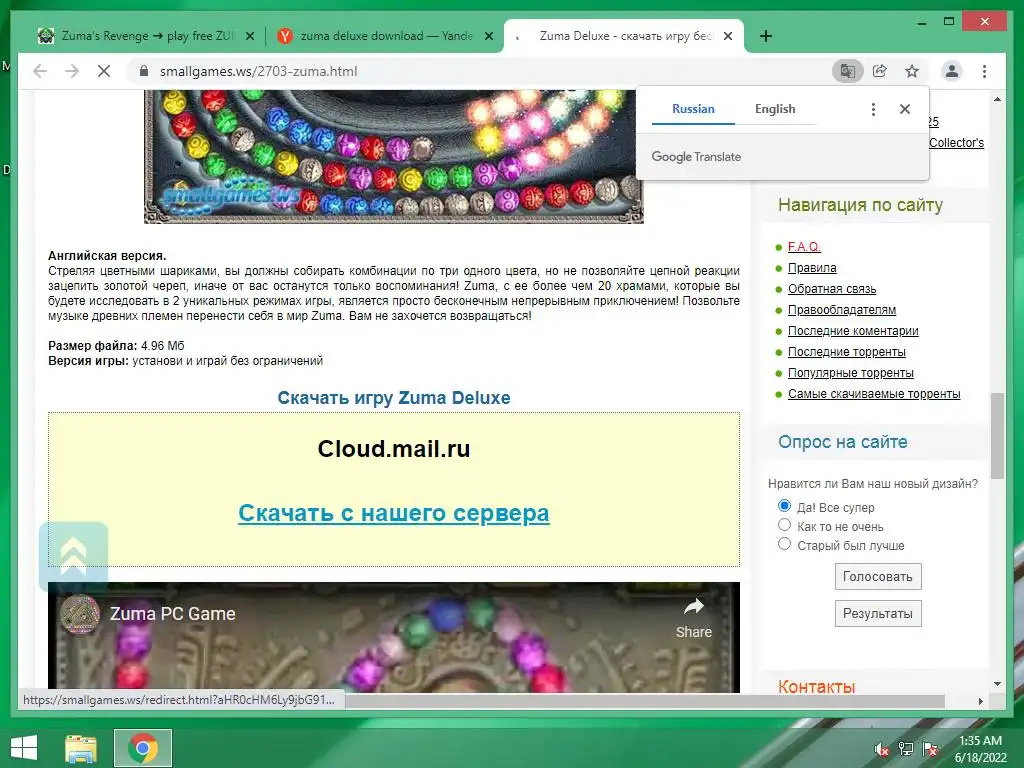
Task: Click the horizontal scrollbar right arrow
Action: click(x=980, y=701)
